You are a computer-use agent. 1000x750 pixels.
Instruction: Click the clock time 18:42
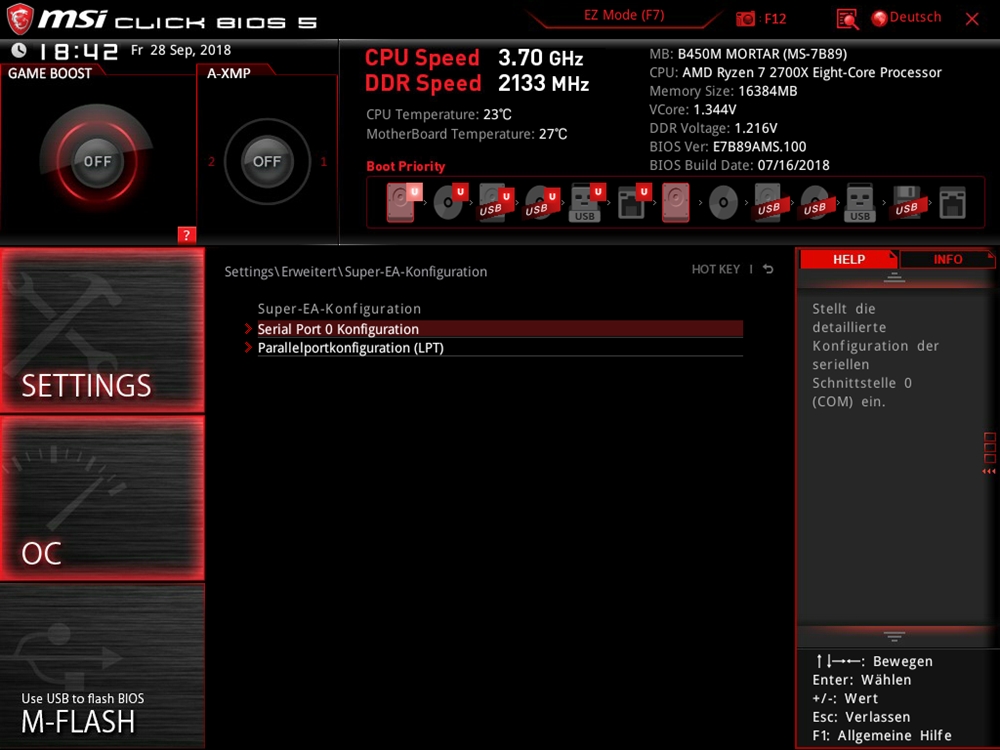[77, 51]
